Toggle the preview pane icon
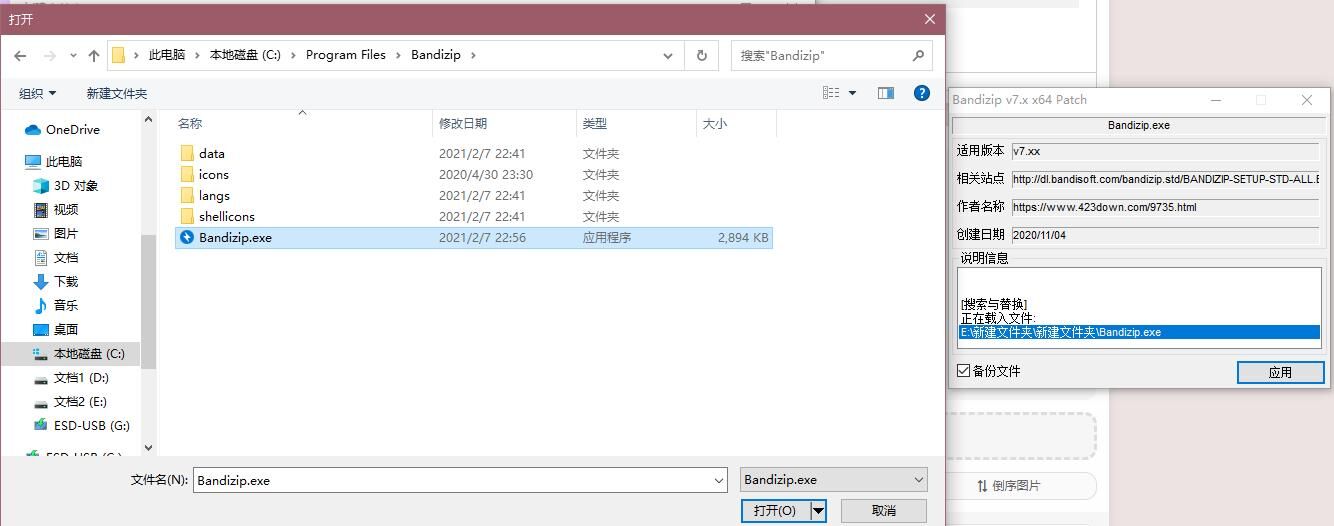 pos(885,93)
